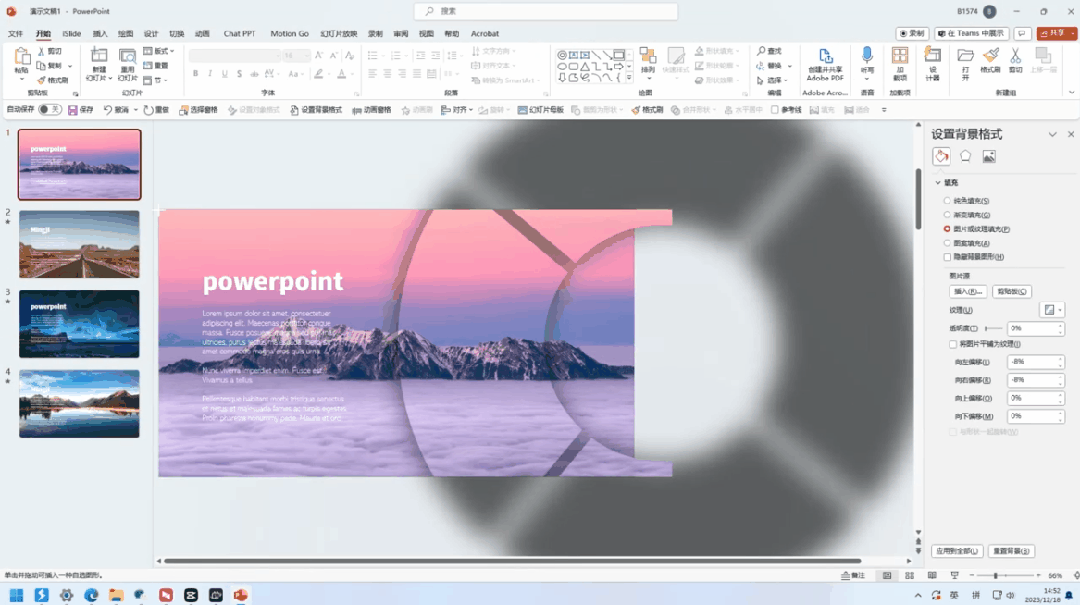Click the Save (保存) icon in the quick access bar

tap(72, 110)
